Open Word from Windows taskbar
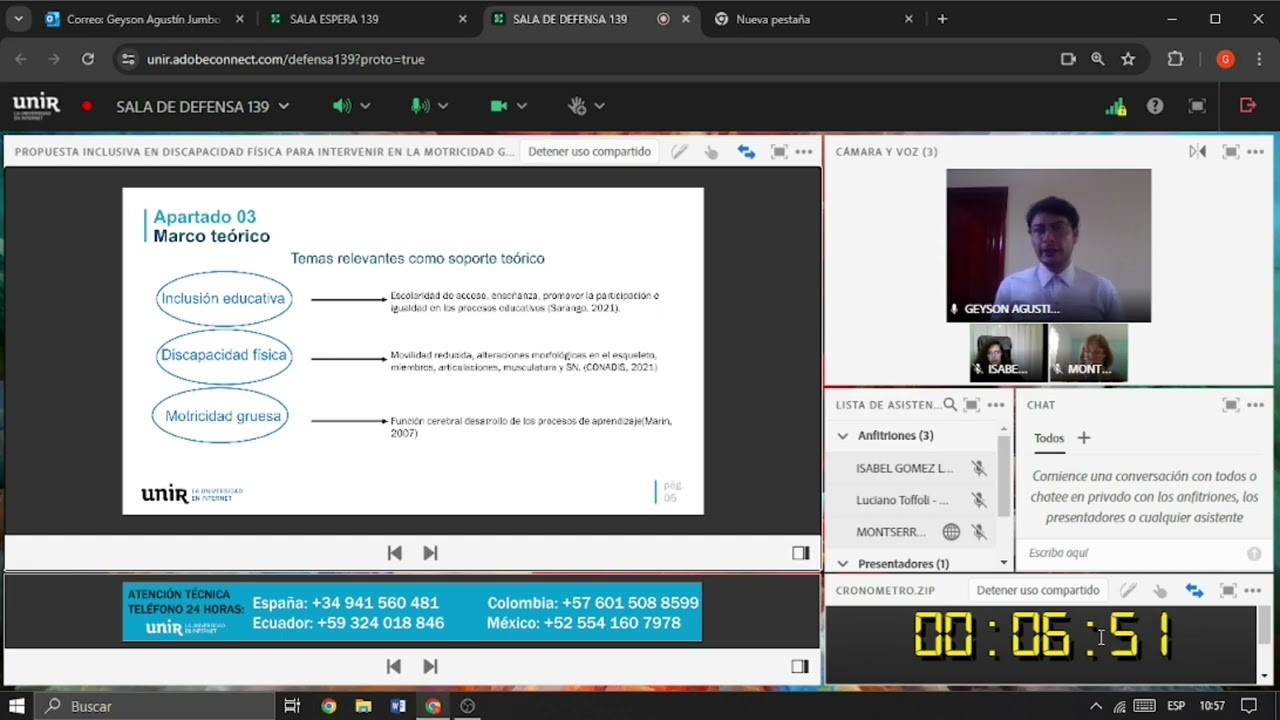Screen dimensions: 1280x720 [x=398, y=706]
